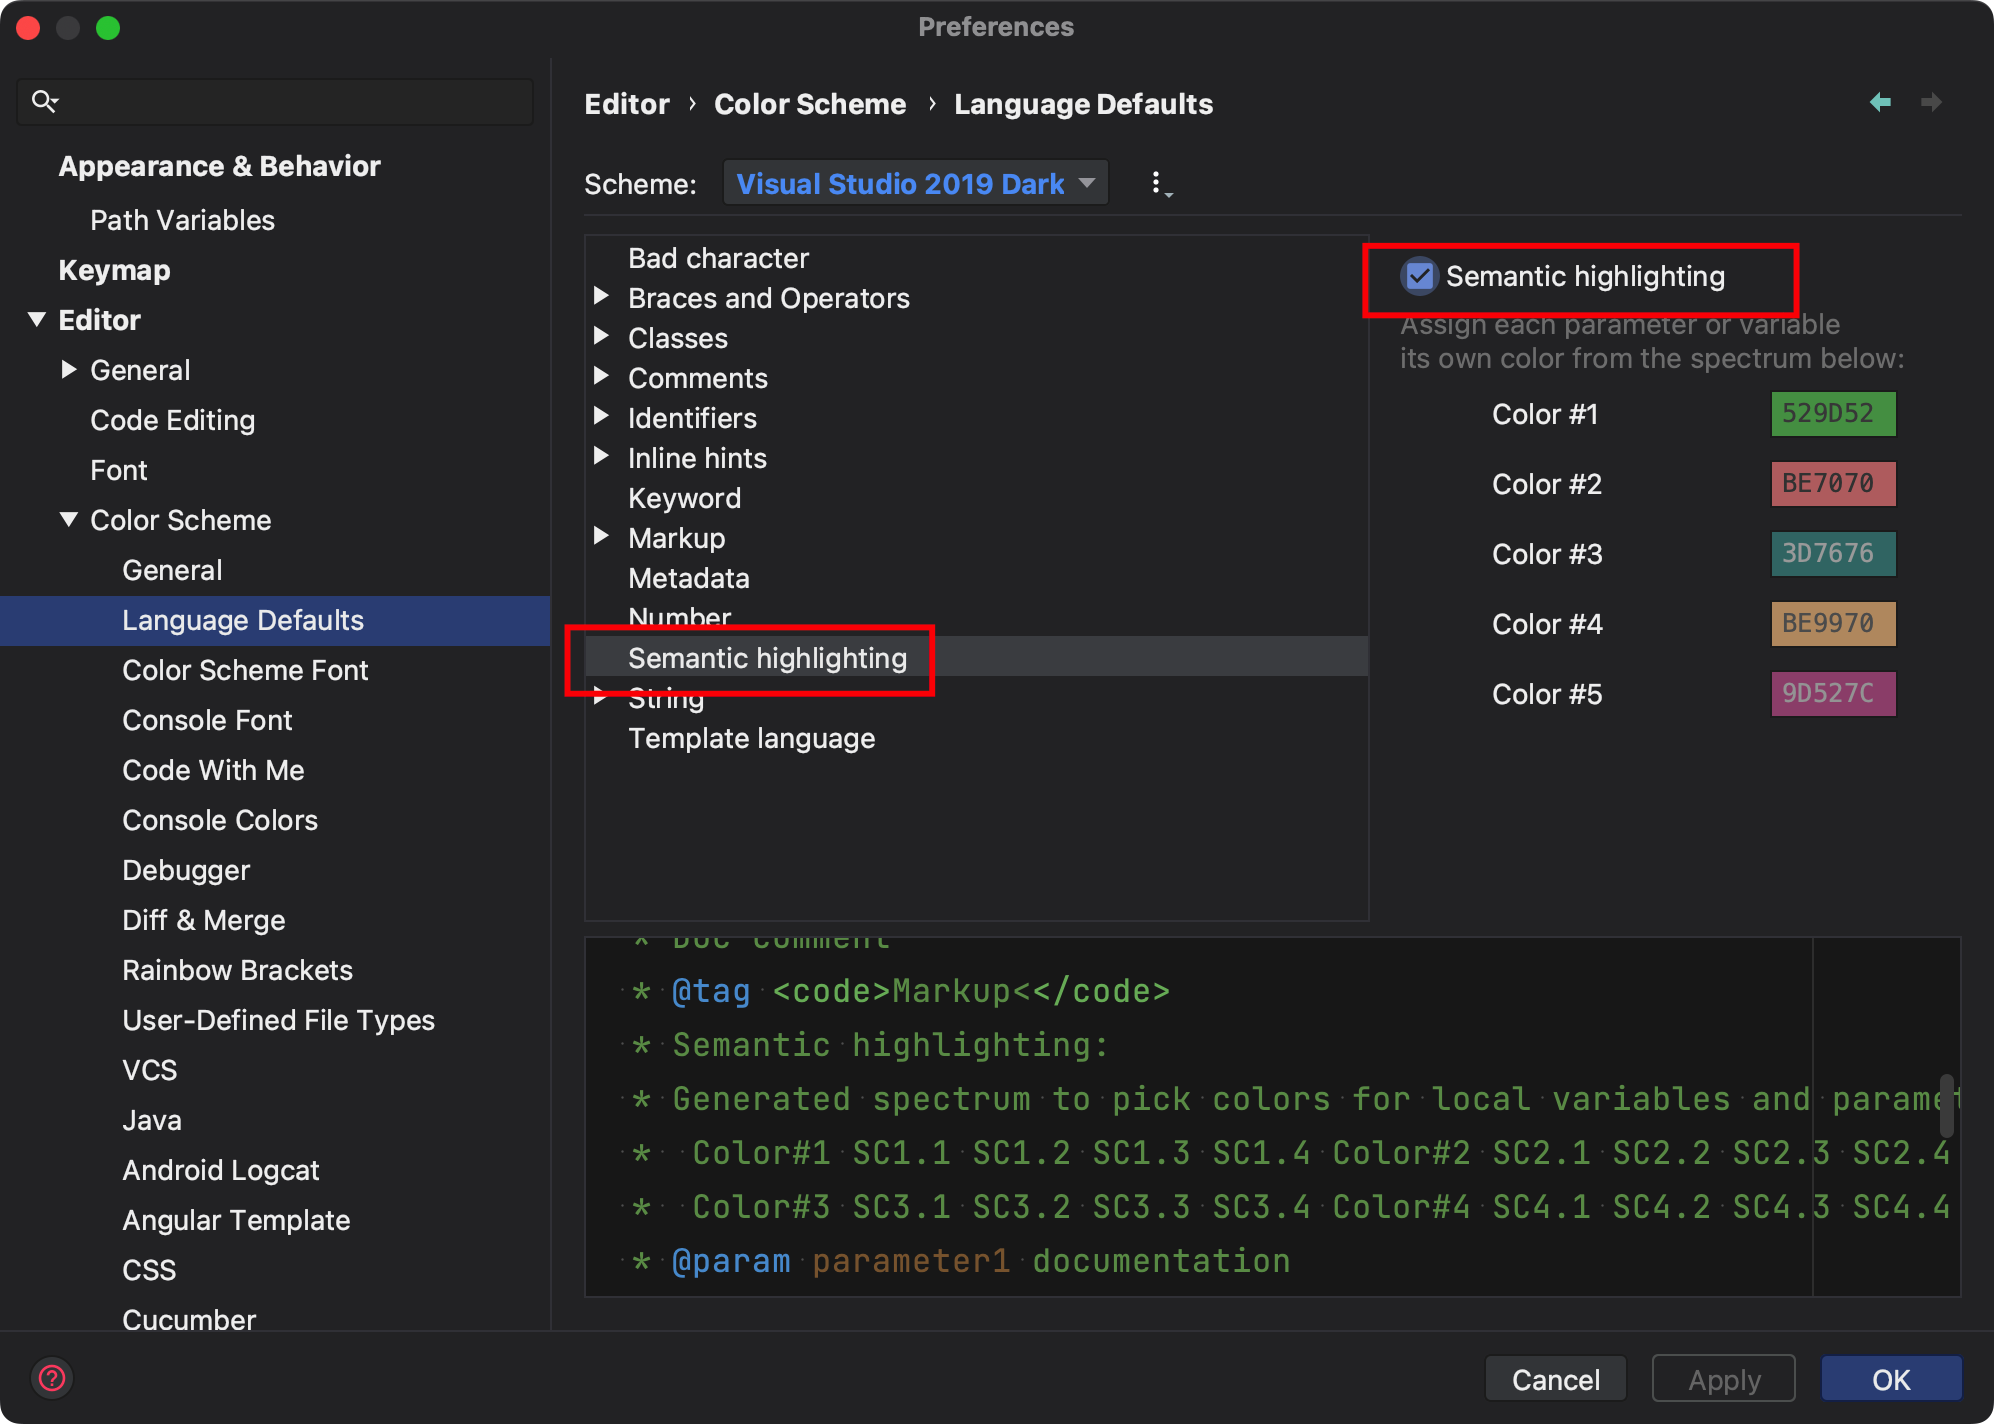Expand the Identifiers node
1994x1424 pixels.
[x=601, y=416]
